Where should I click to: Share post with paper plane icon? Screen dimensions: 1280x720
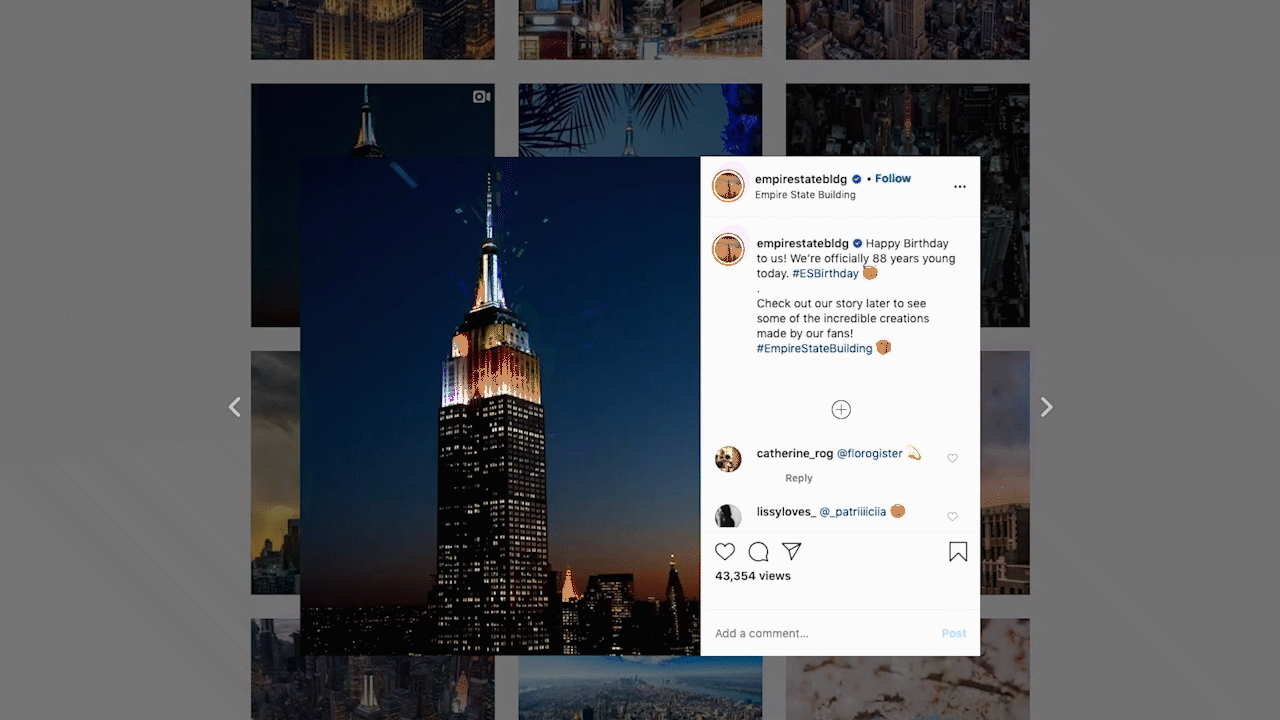792,551
